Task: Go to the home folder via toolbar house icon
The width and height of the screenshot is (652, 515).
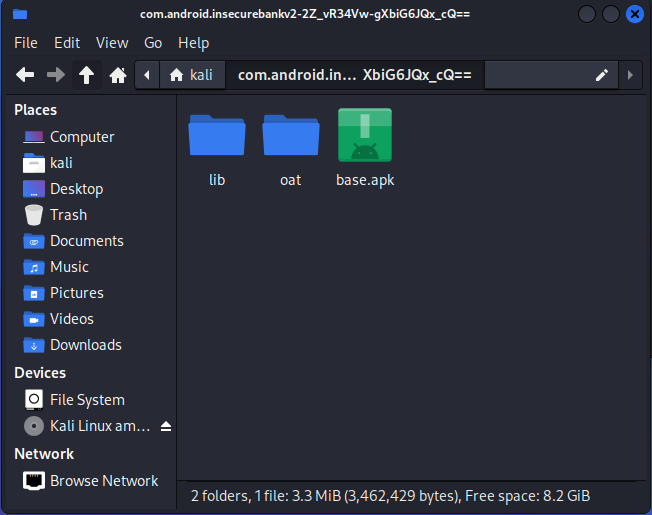Action: pos(118,75)
